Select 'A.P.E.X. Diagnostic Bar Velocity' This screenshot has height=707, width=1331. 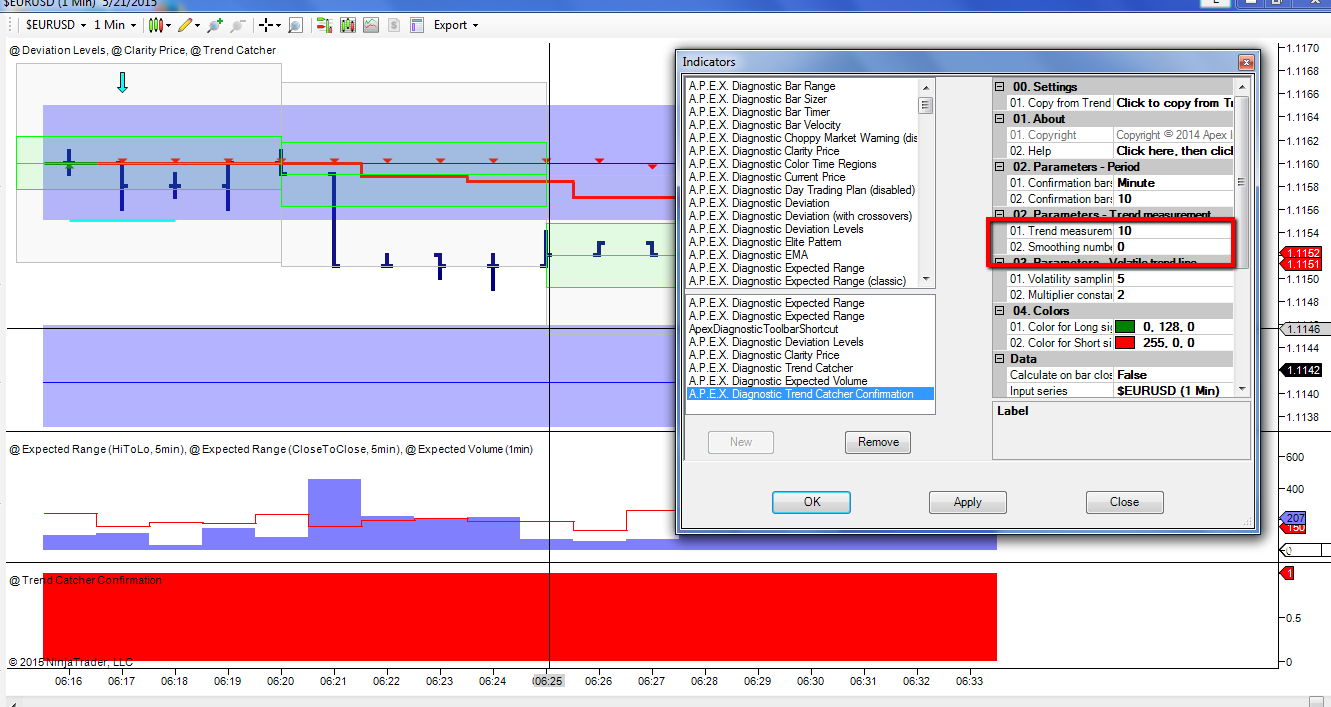[x=765, y=125]
